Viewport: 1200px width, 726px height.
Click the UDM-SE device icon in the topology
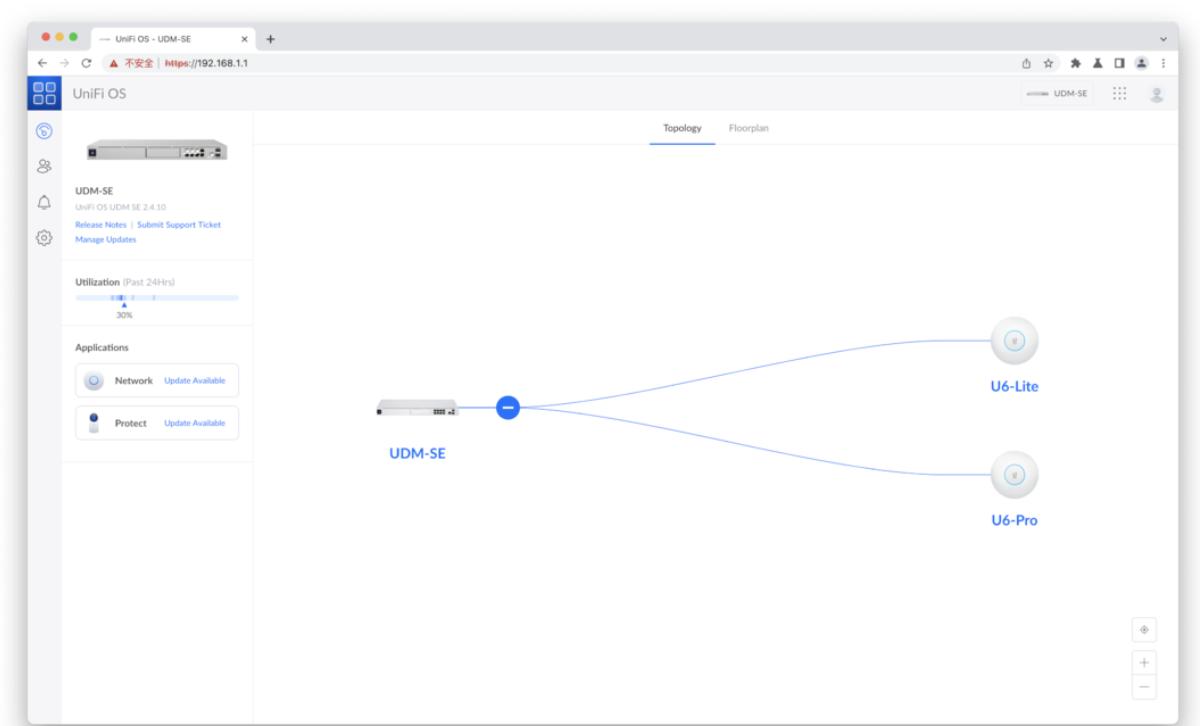pos(417,408)
